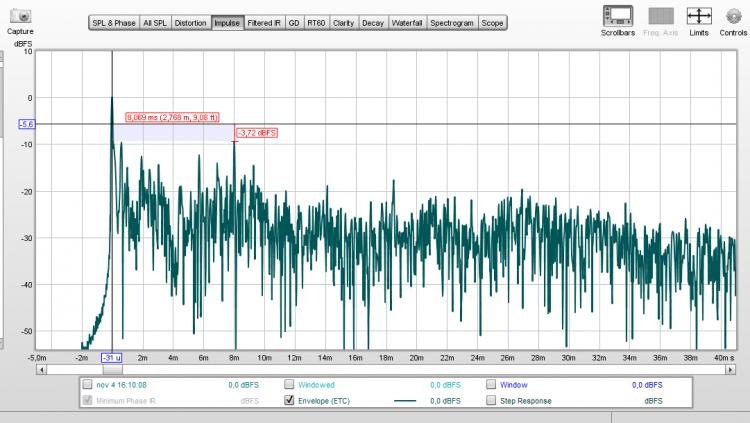Switch to the GD tab

[x=294, y=23]
